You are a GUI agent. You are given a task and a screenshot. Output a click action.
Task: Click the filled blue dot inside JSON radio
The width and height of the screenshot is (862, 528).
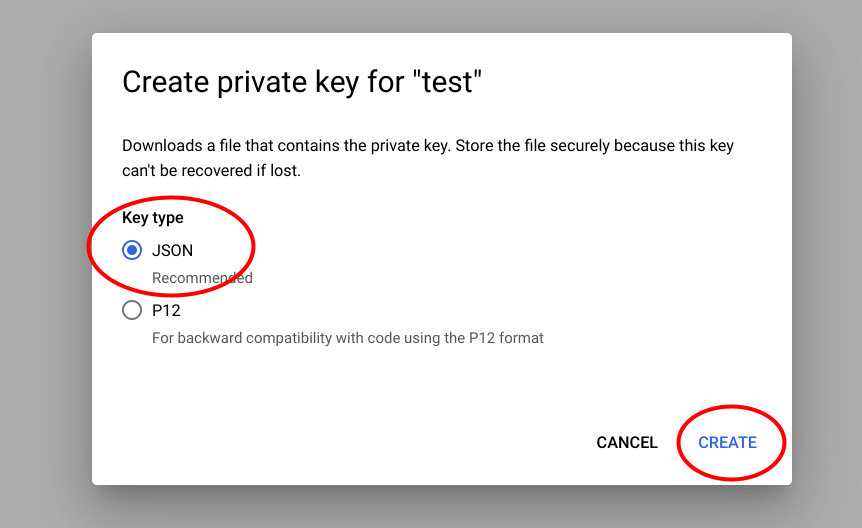point(132,251)
